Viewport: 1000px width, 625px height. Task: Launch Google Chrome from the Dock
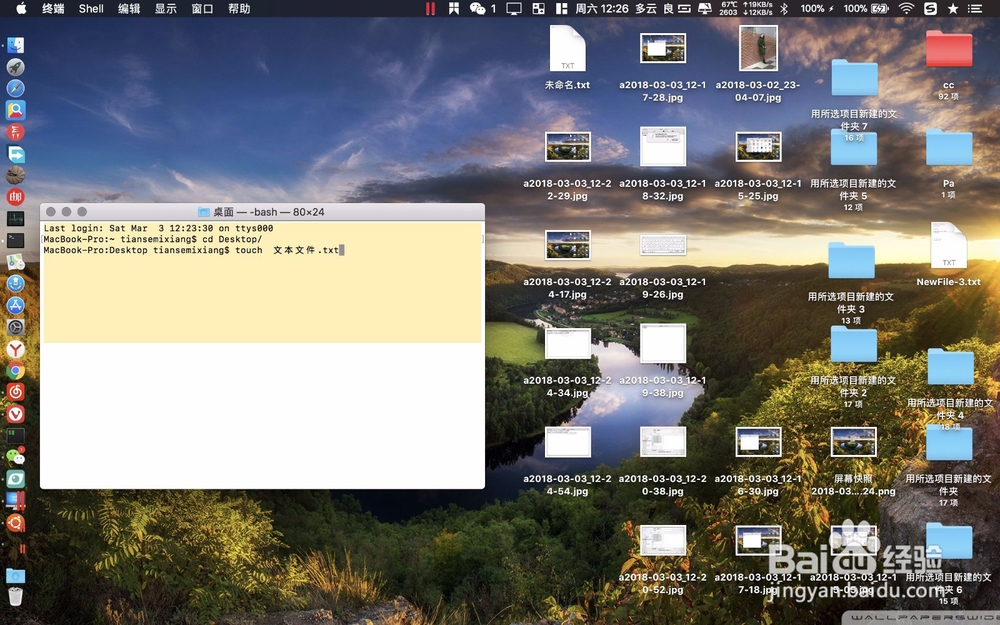tap(15, 371)
